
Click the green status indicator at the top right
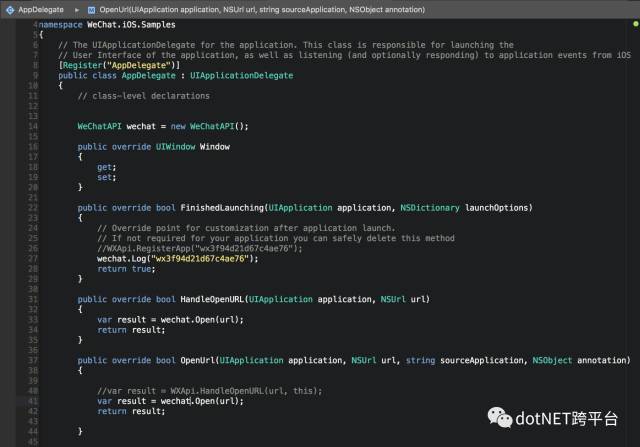[x=636, y=24]
